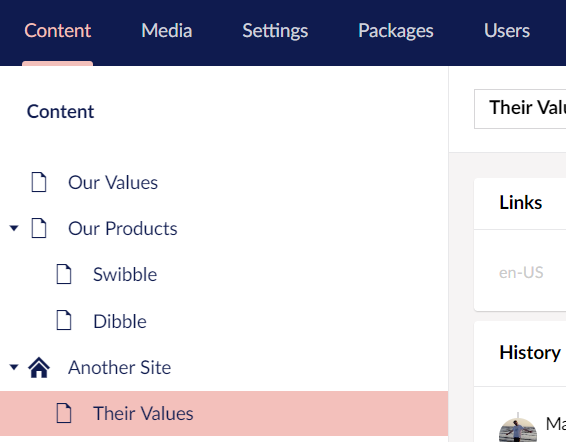The image size is (566, 442).
Task: Click the Their Values name input field
Action: [x=520, y=109]
